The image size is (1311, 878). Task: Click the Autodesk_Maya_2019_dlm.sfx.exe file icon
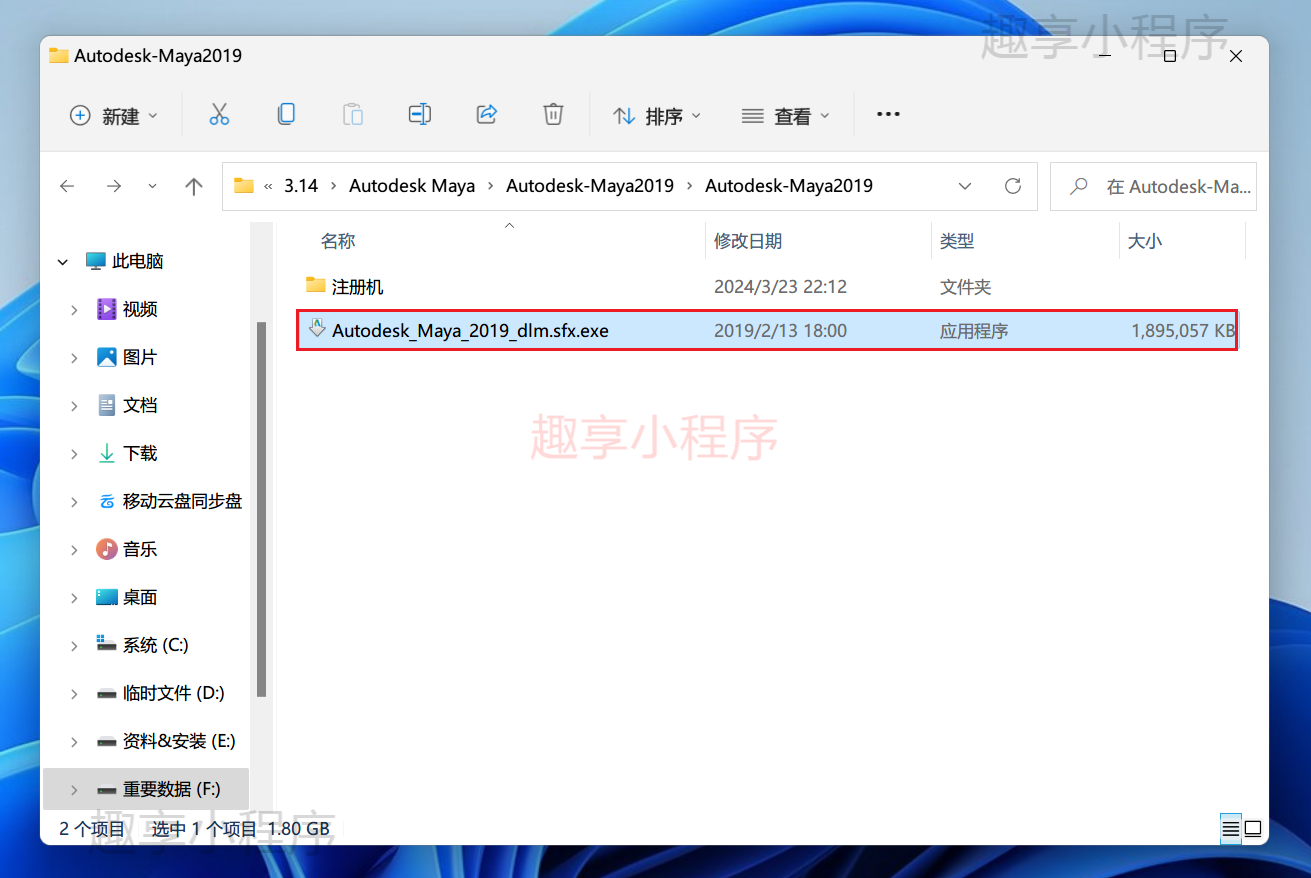click(317, 329)
